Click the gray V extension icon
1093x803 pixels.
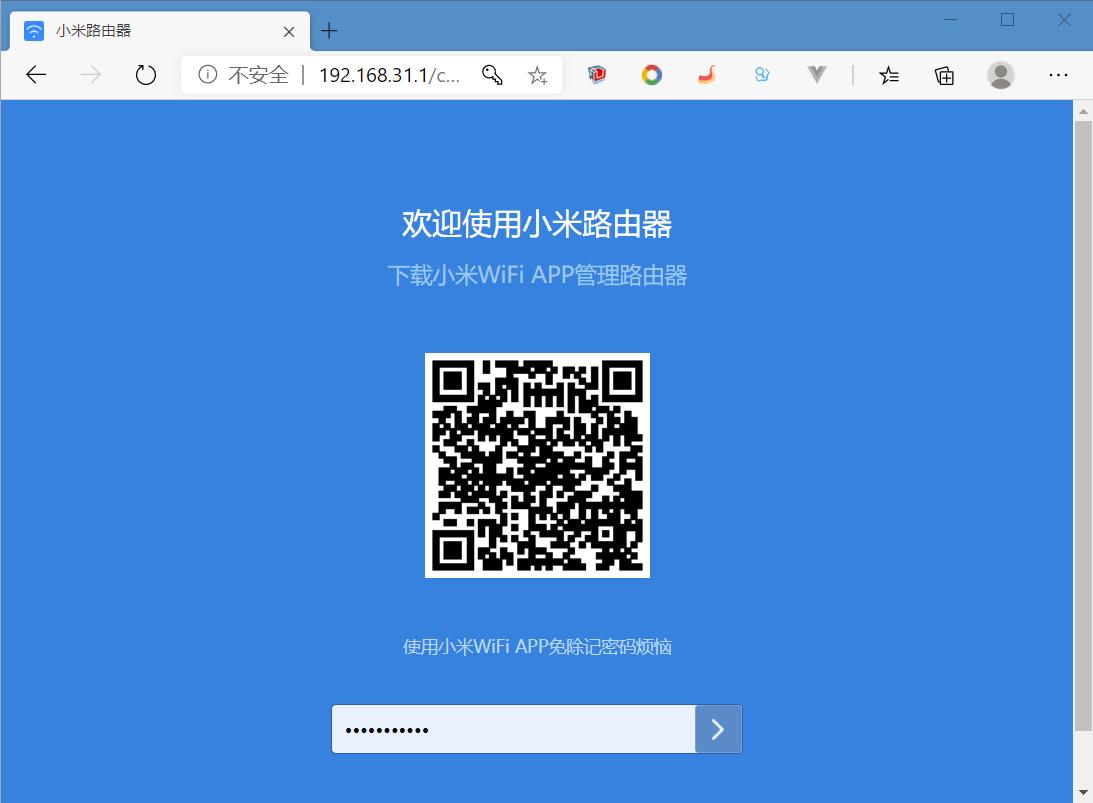tap(816, 74)
